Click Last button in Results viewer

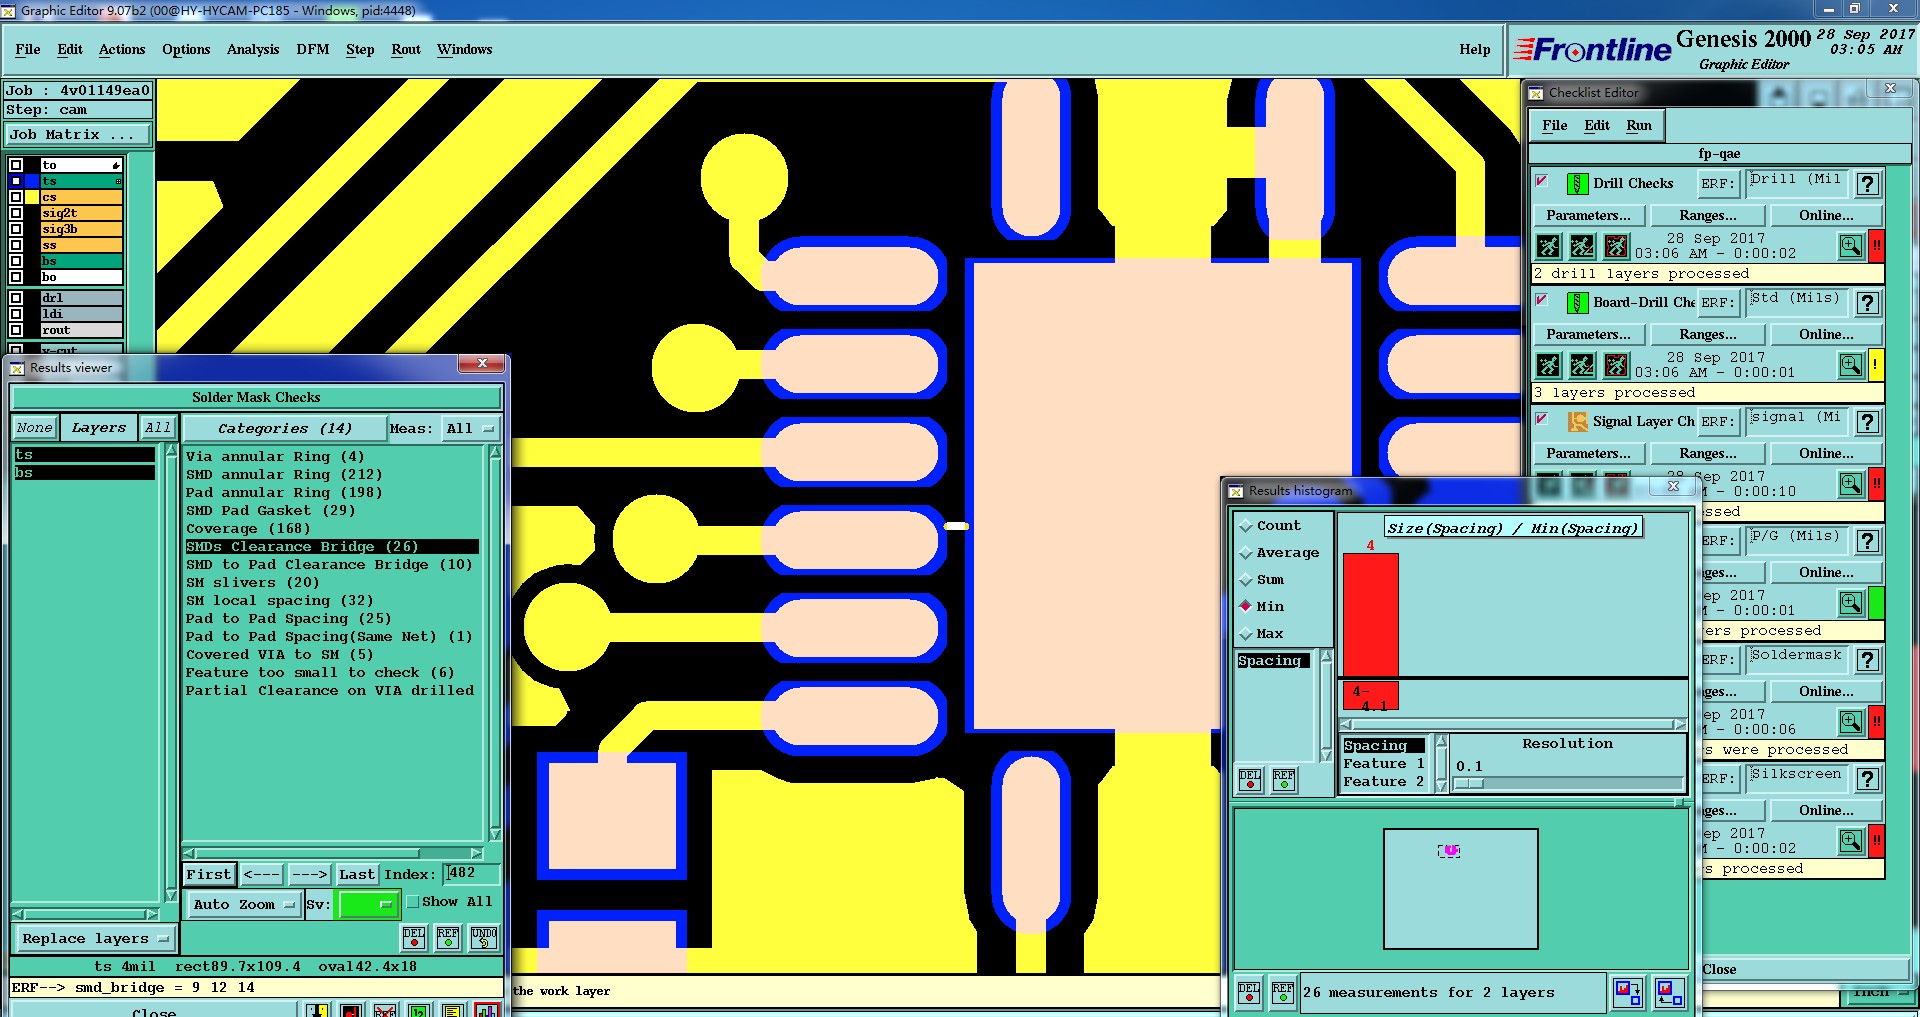357,874
